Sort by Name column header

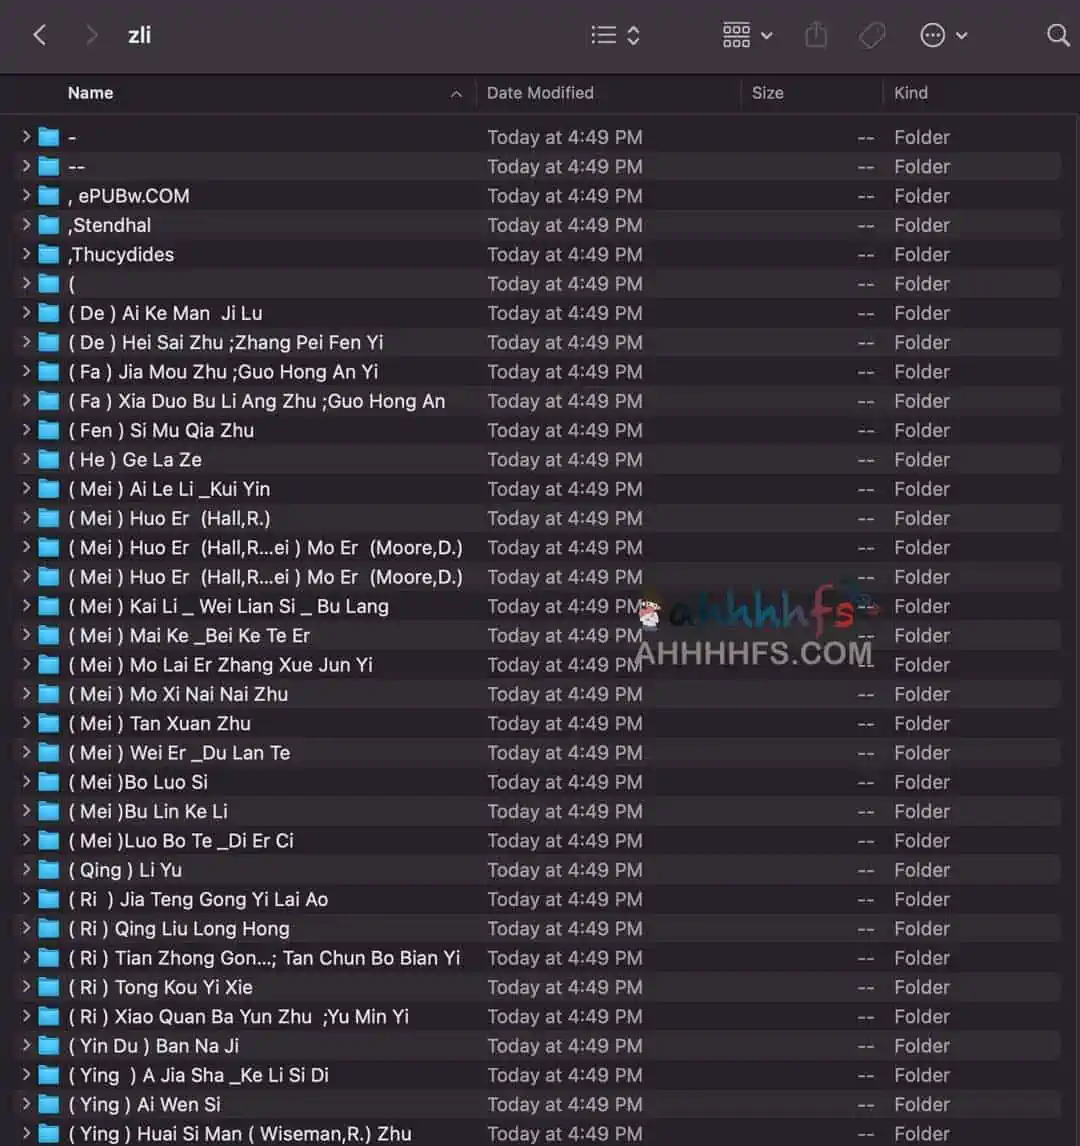pyautogui.click(x=90, y=93)
